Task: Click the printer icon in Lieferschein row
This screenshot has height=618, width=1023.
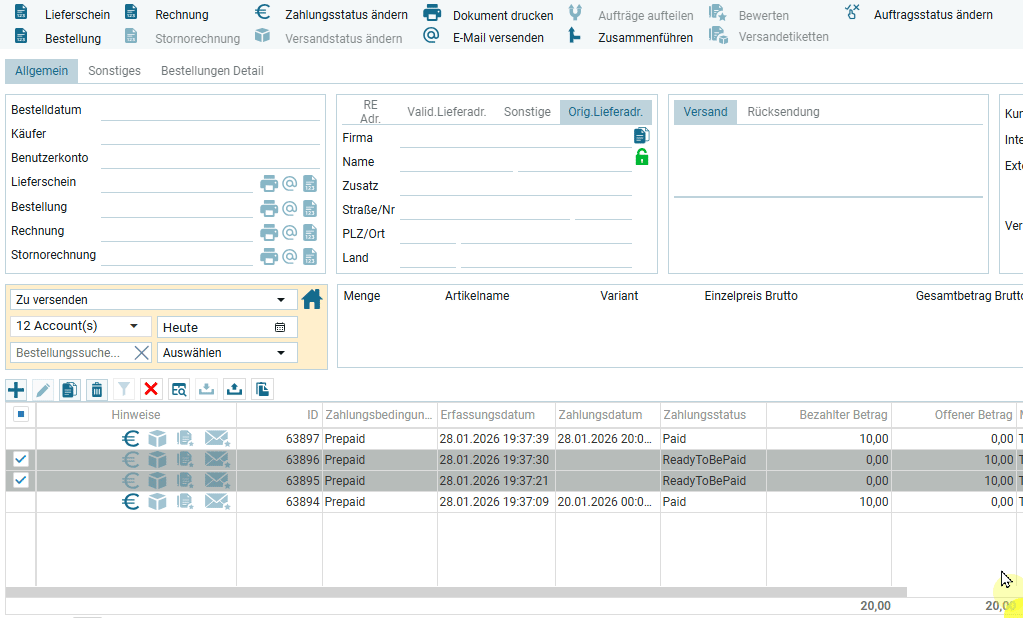Action: pos(269,183)
